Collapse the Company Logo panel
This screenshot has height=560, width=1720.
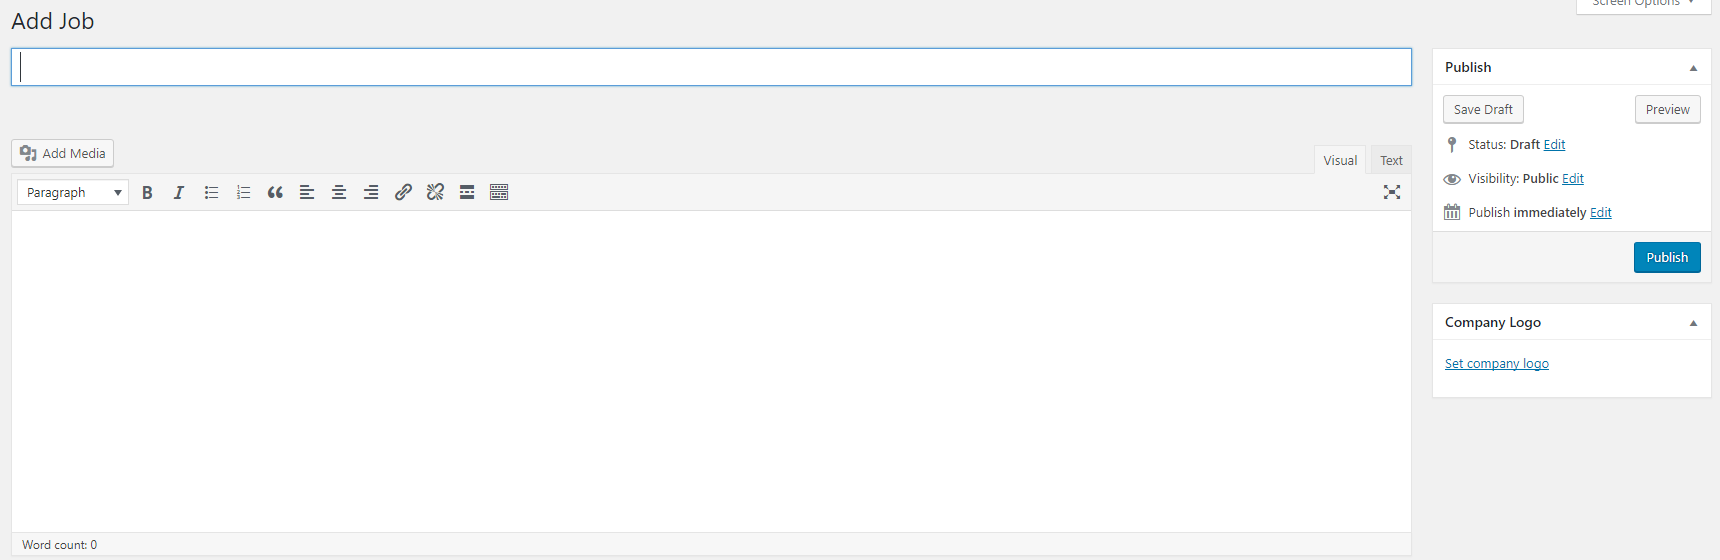click(1693, 323)
